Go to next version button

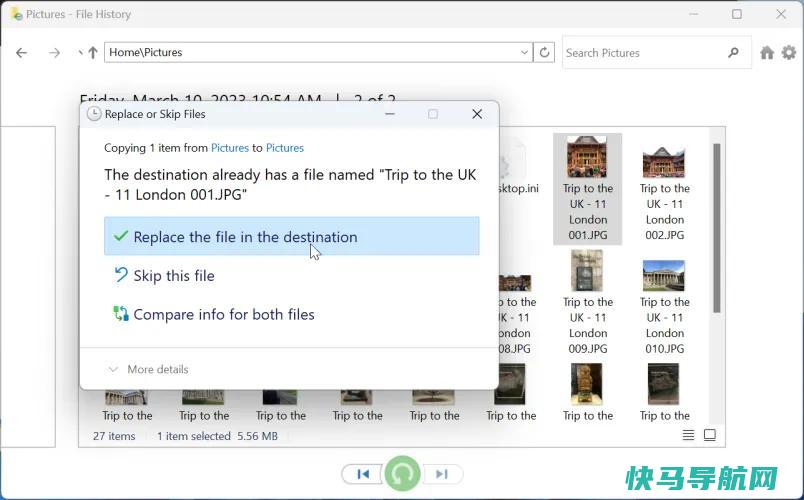442,474
